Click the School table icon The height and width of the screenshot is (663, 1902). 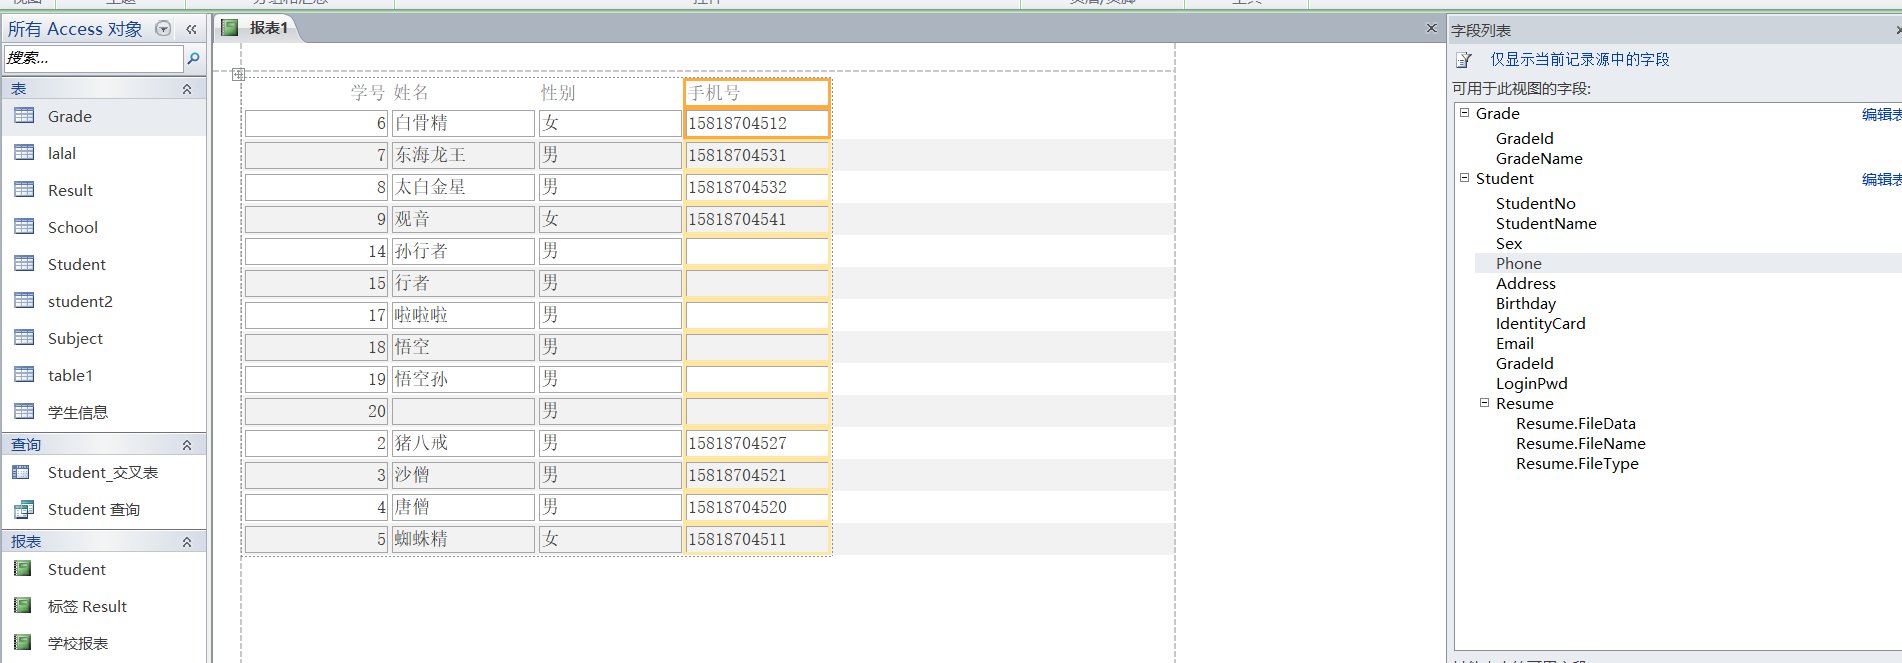[x=25, y=227]
